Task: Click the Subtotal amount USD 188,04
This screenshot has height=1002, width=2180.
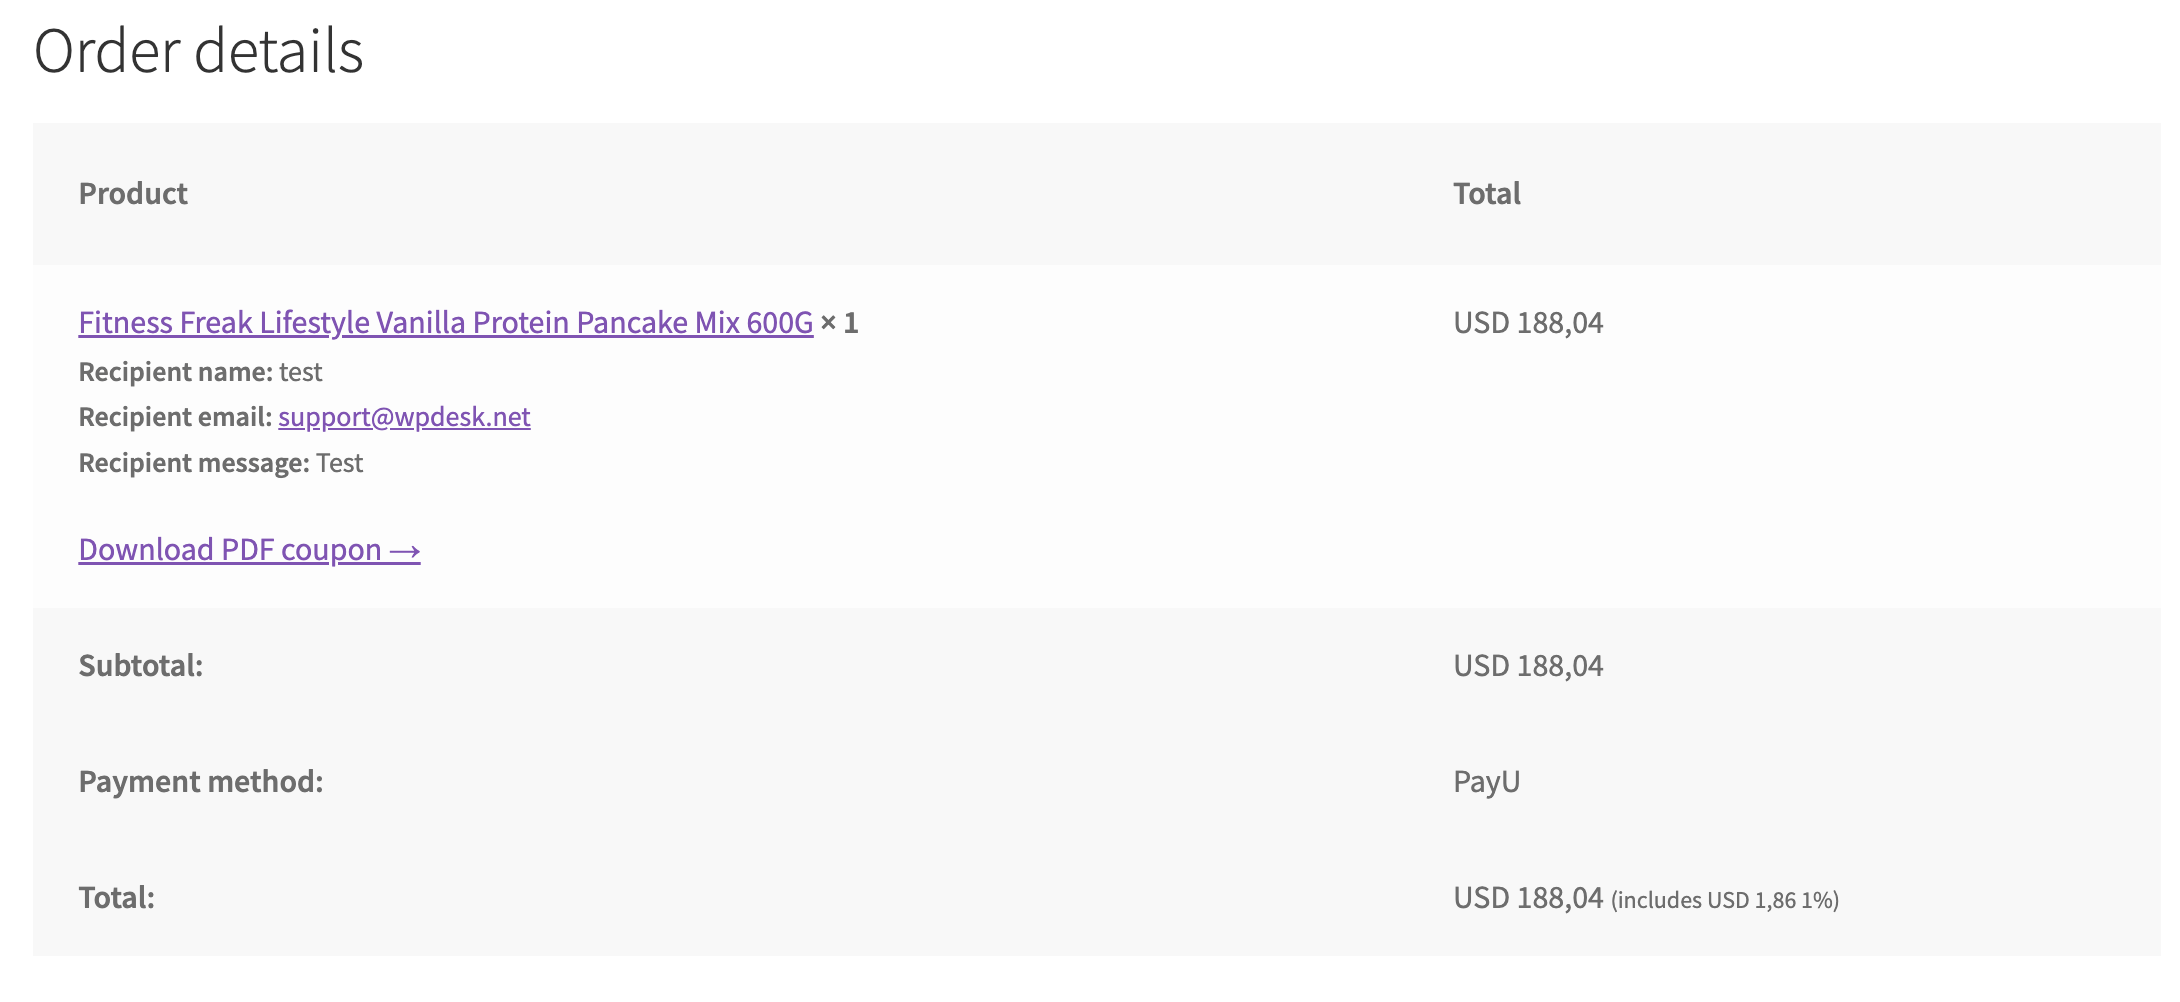Action: (1528, 665)
